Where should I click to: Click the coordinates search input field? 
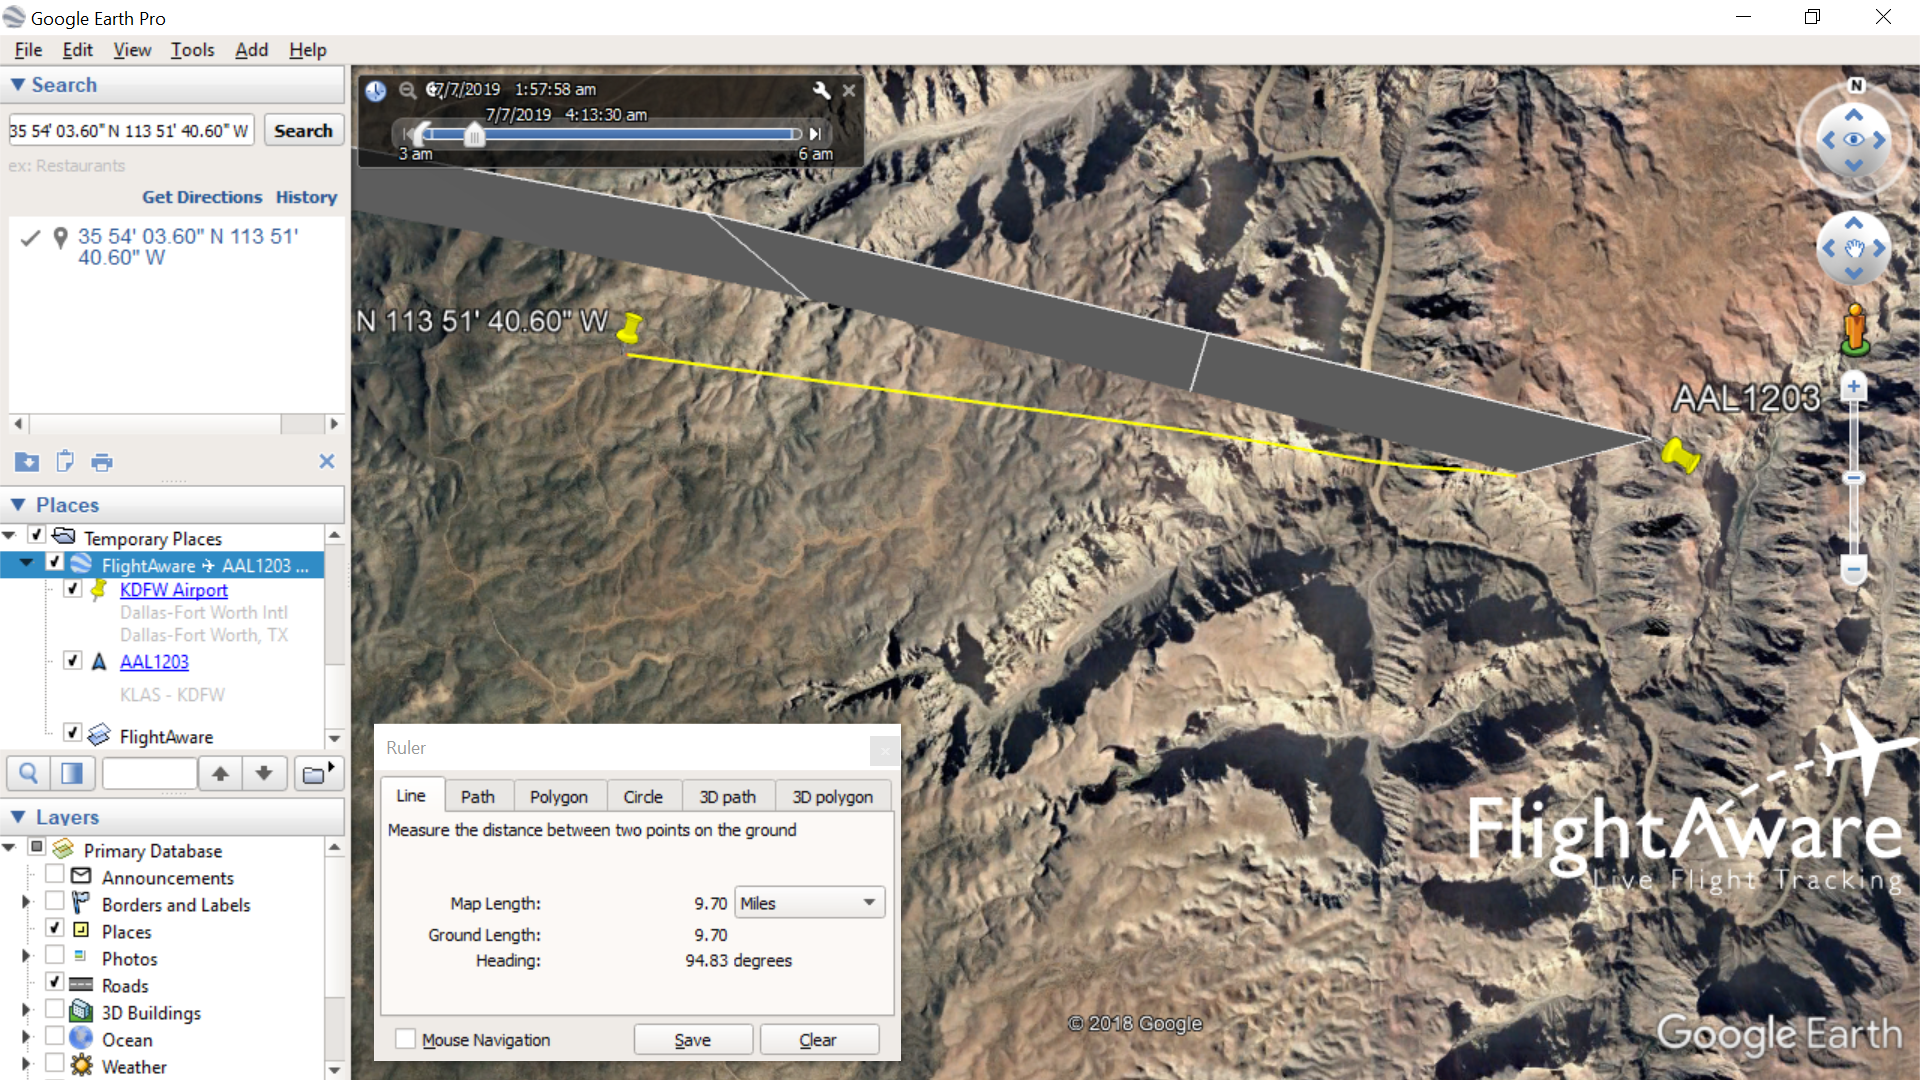[x=131, y=131]
